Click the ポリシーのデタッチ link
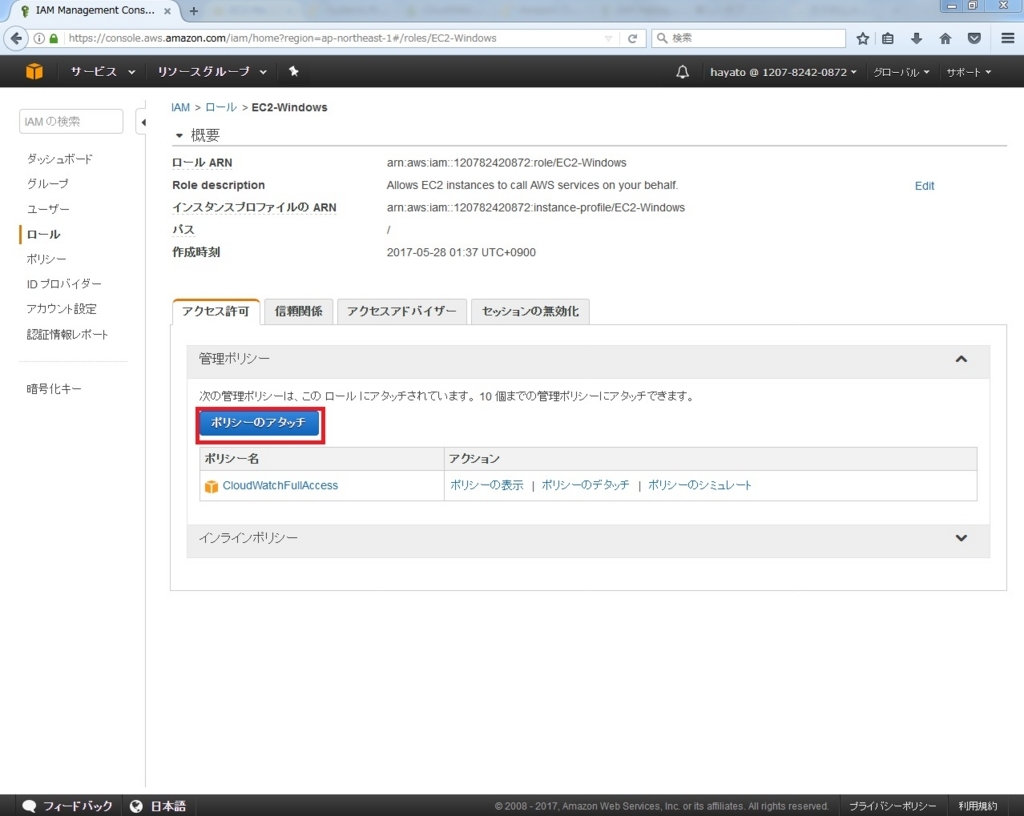Image resolution: width=1024 pixels, height=816 pixels. [x=585, y=485]
